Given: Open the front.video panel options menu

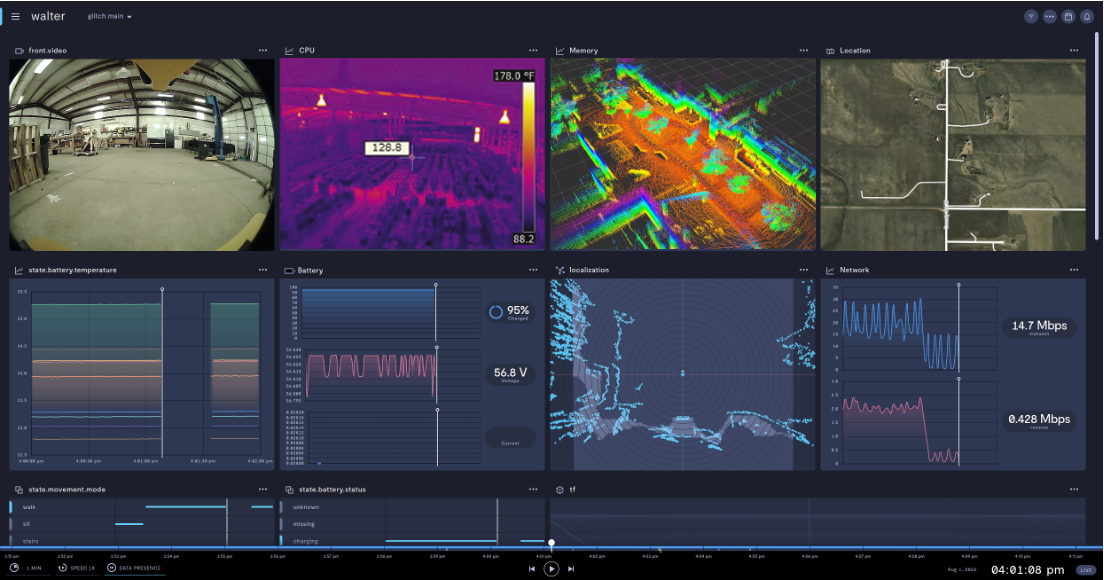Looking at the screenshot, I should click(x=263, y=50).
